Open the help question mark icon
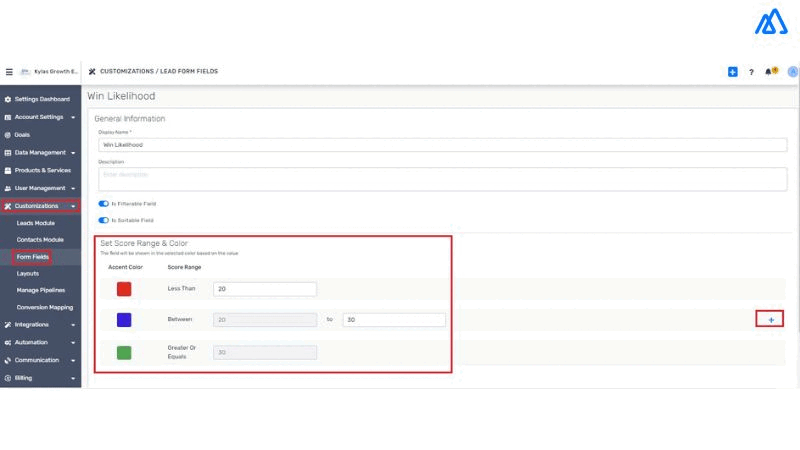 click(751, 72)
